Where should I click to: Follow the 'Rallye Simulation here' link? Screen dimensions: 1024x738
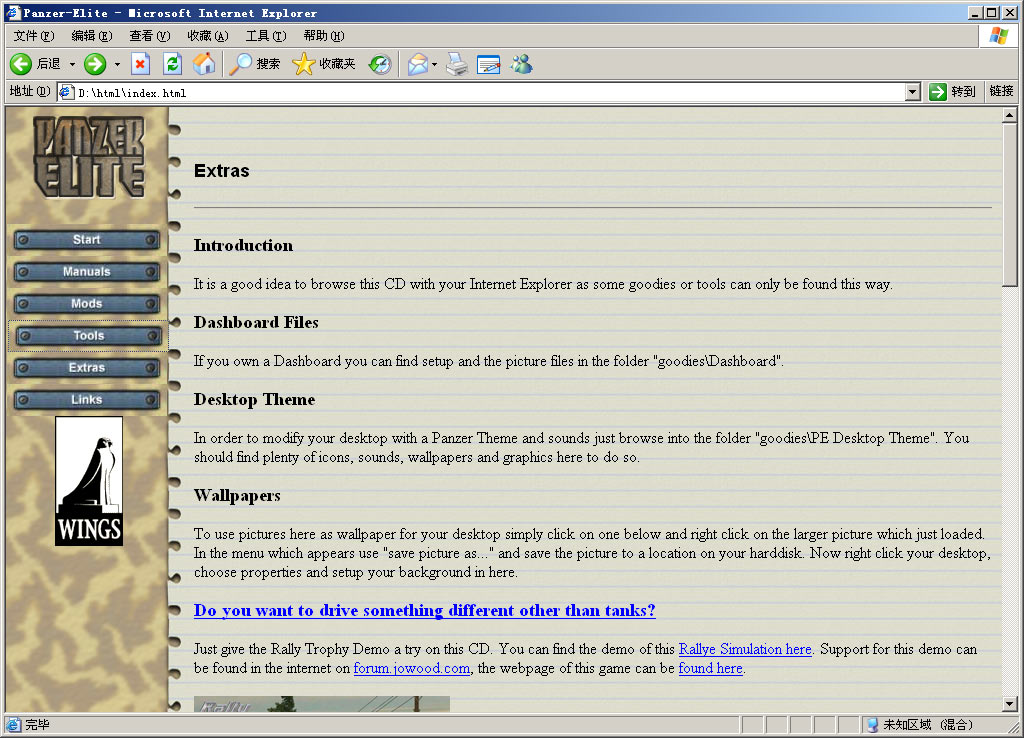(745, 649)
